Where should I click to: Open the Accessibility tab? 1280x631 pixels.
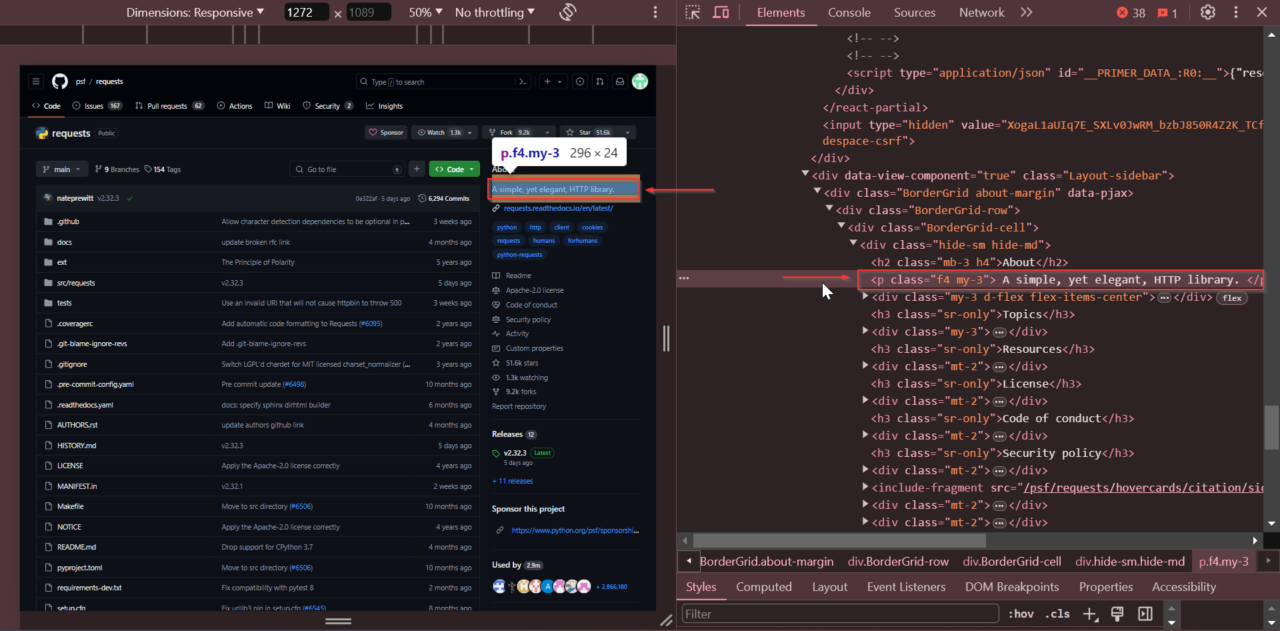click(x=1184, y=587)
